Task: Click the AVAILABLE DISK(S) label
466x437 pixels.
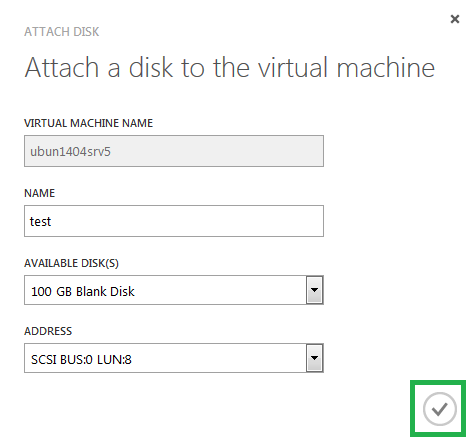Action: [x=71, y=263]
